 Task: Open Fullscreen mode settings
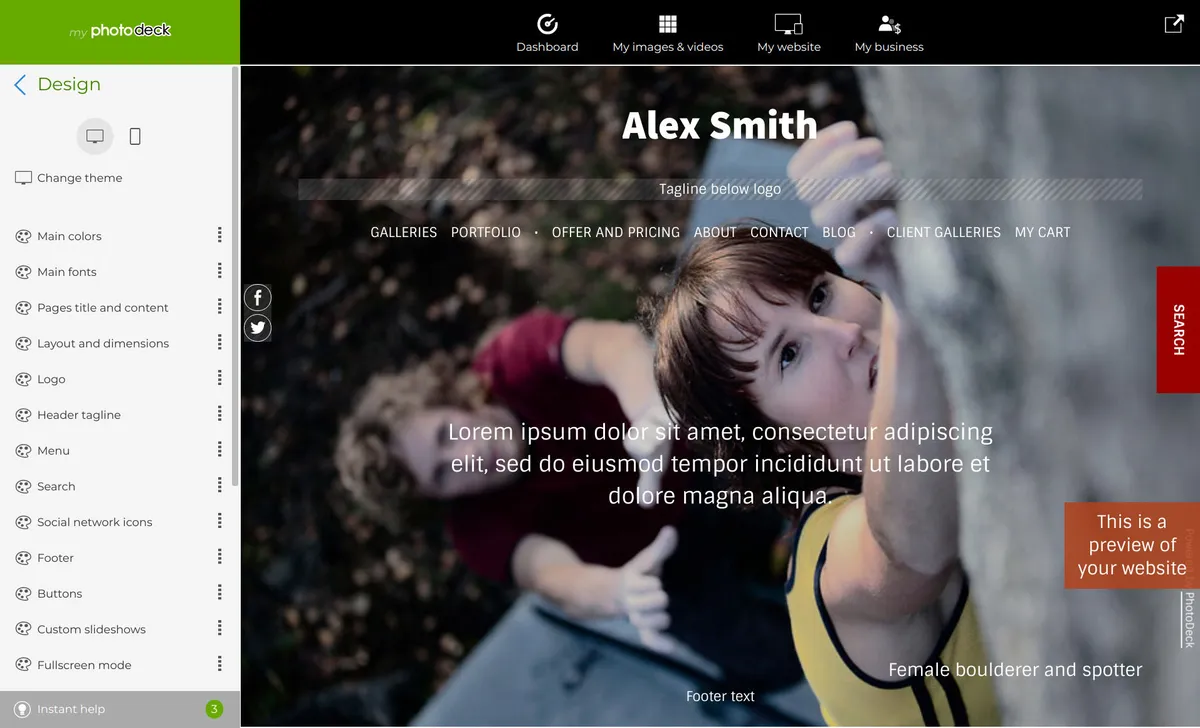[x=84, y=665]
